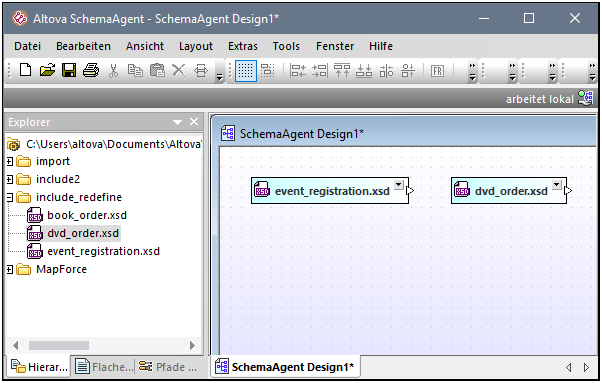Screen dimensions: 602x383
Task: Switch to the Pfade ... tab
Action: [x=168, y=367]
